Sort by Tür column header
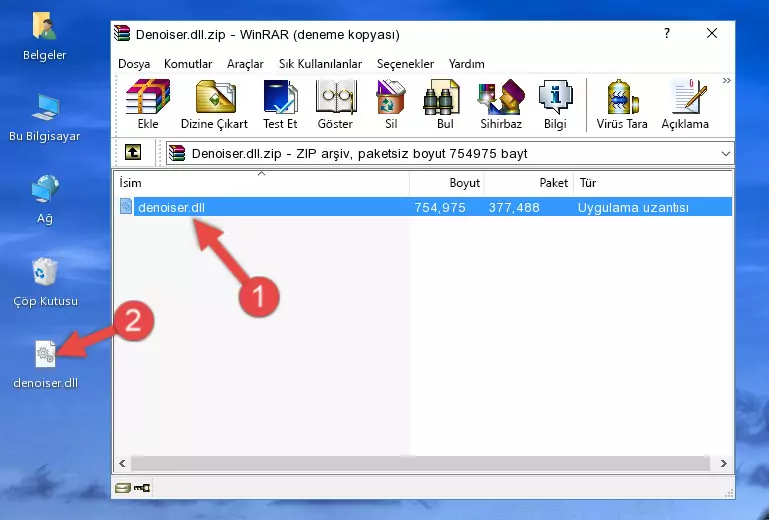 tap(653, 183)
